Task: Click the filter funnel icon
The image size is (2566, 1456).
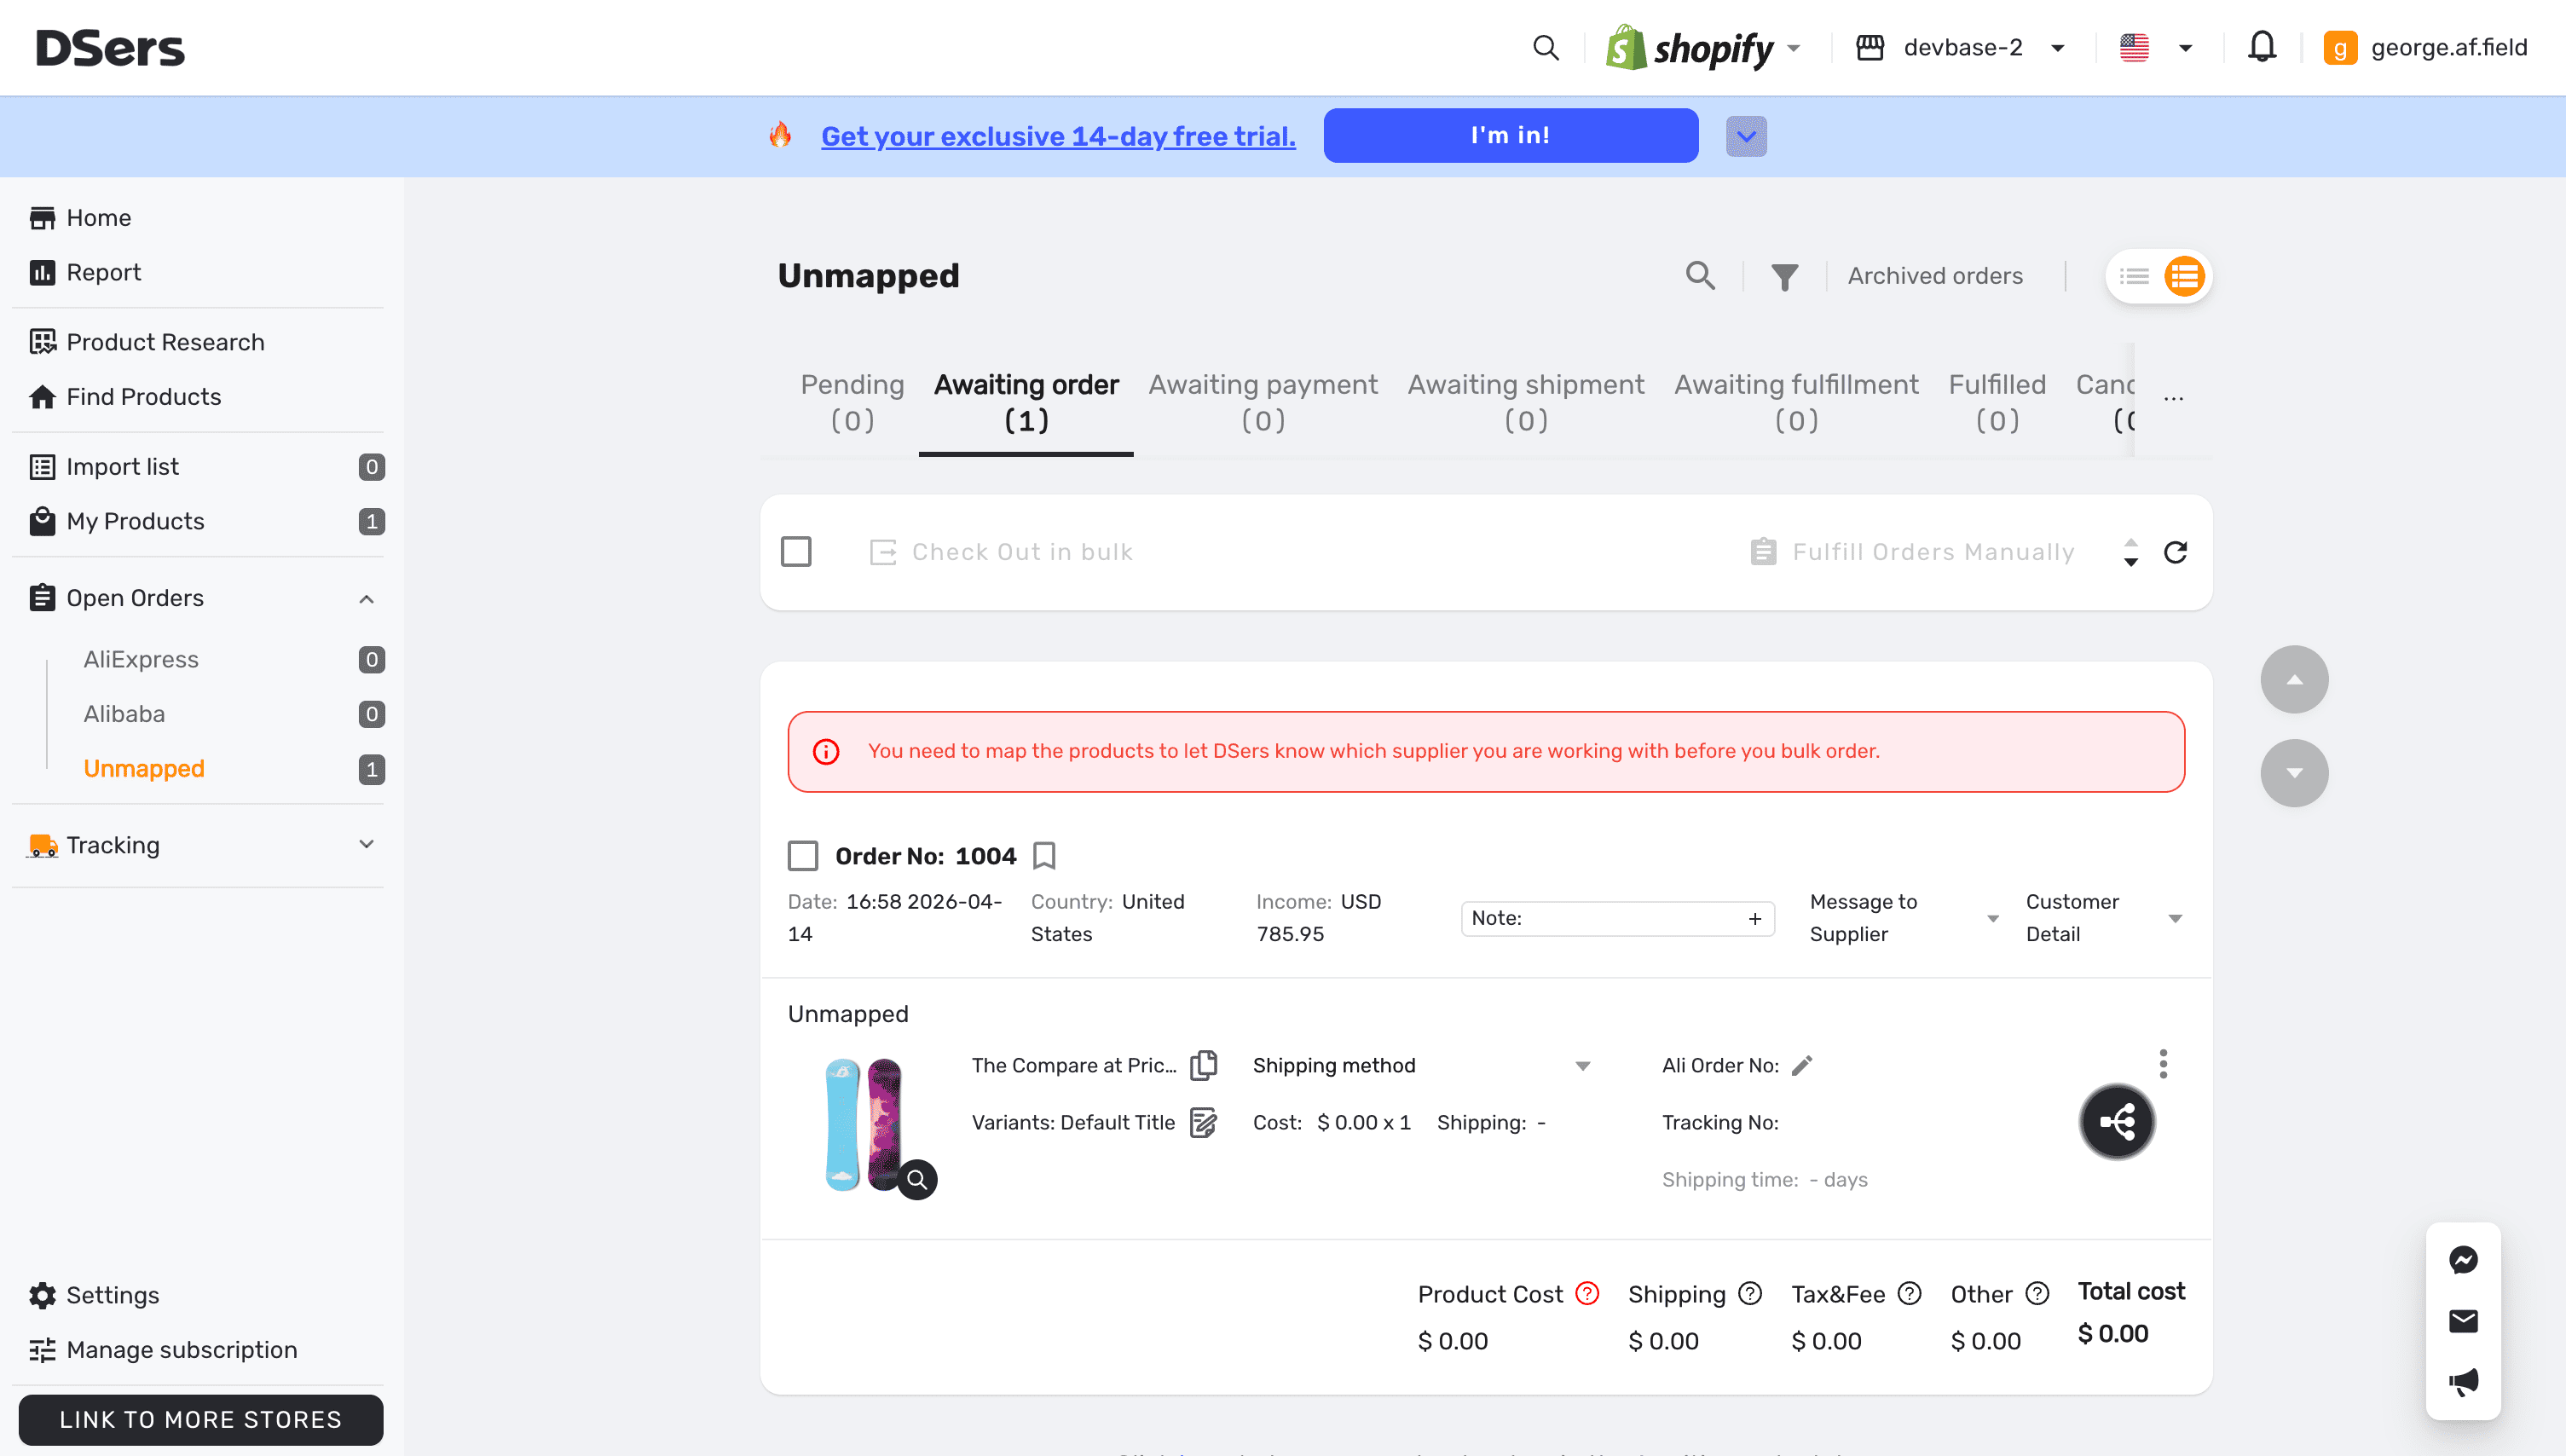Action: point(1784,276)
